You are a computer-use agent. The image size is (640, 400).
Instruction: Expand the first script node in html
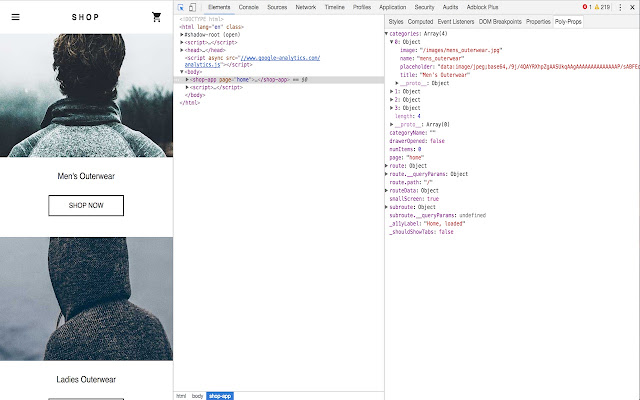(182, 42)
